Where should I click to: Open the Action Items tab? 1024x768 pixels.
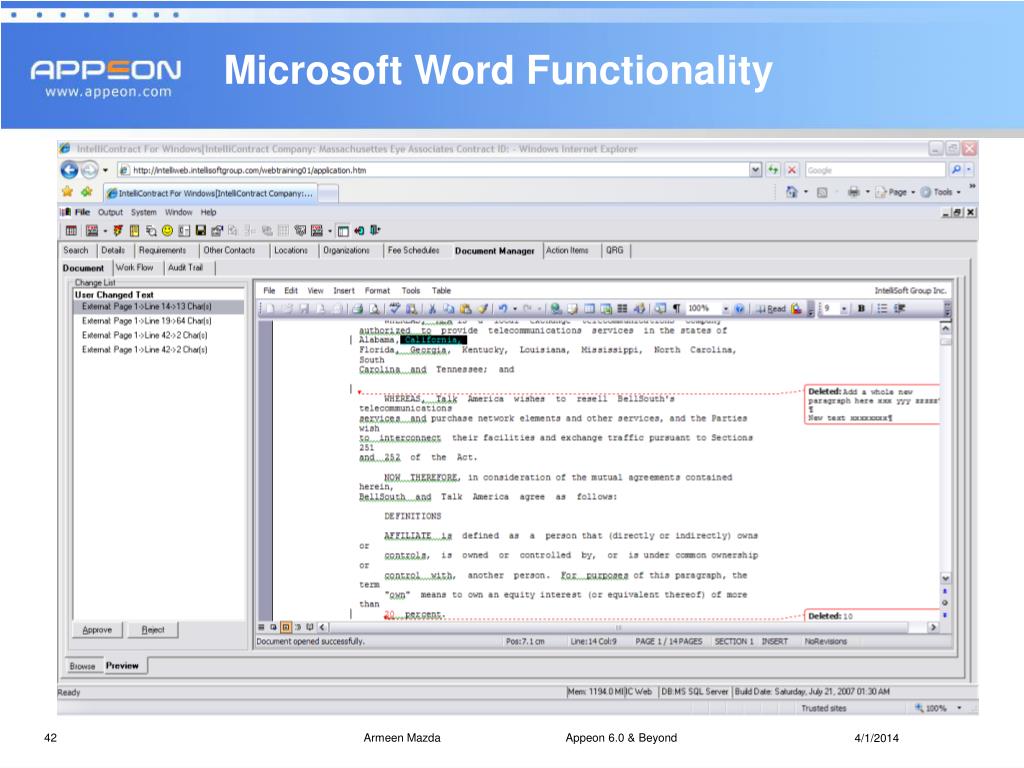567,250
